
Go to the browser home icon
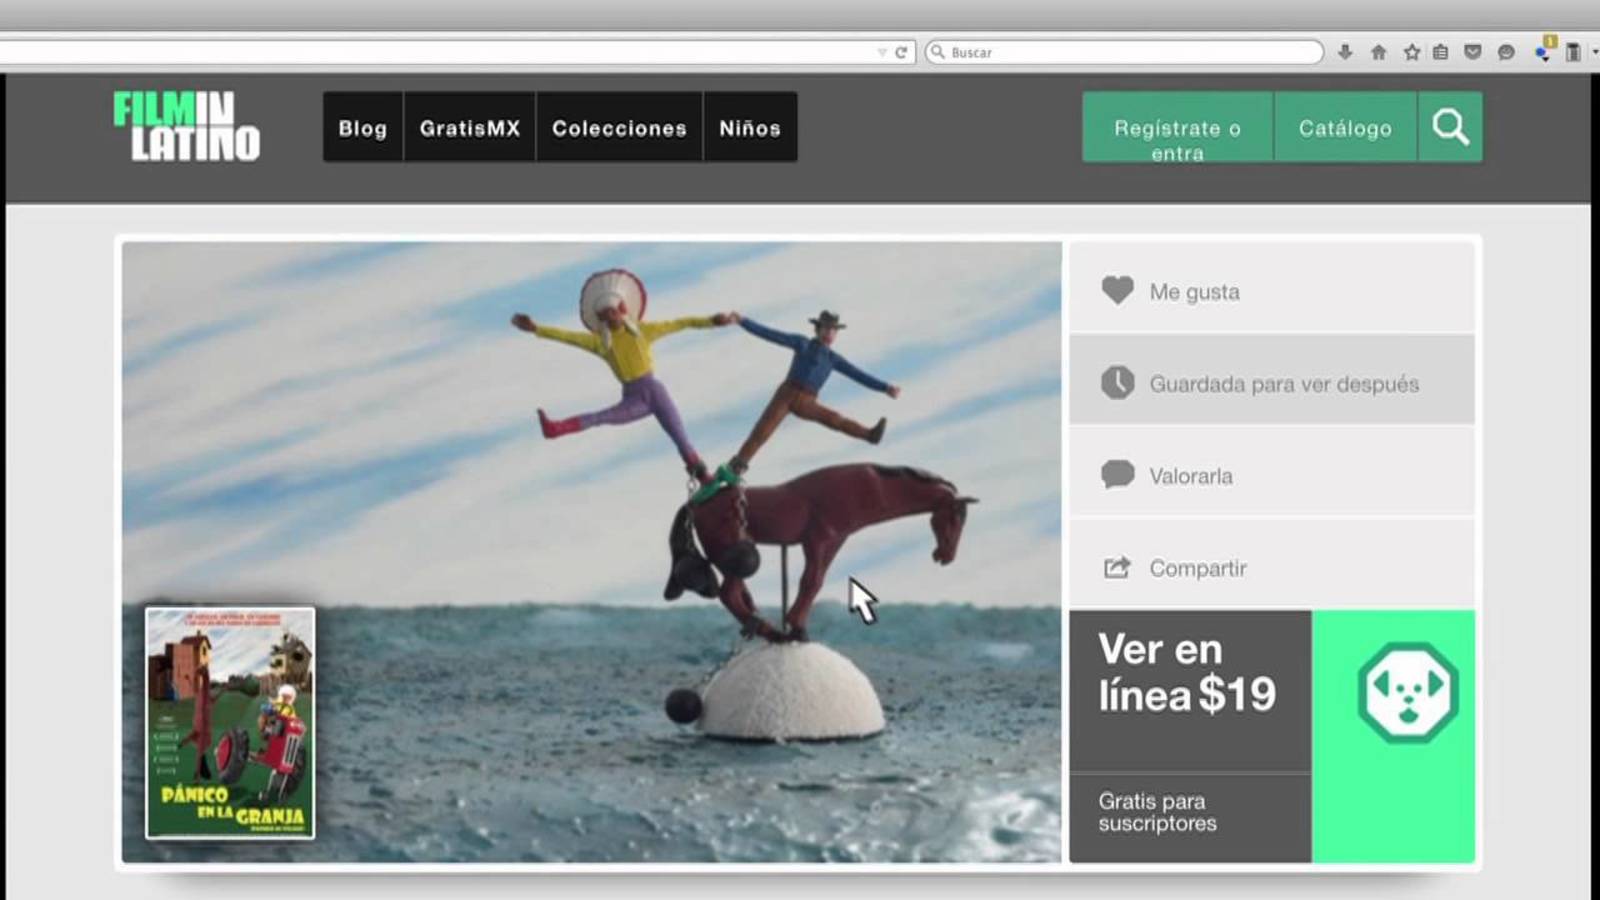coord(1378,52)
